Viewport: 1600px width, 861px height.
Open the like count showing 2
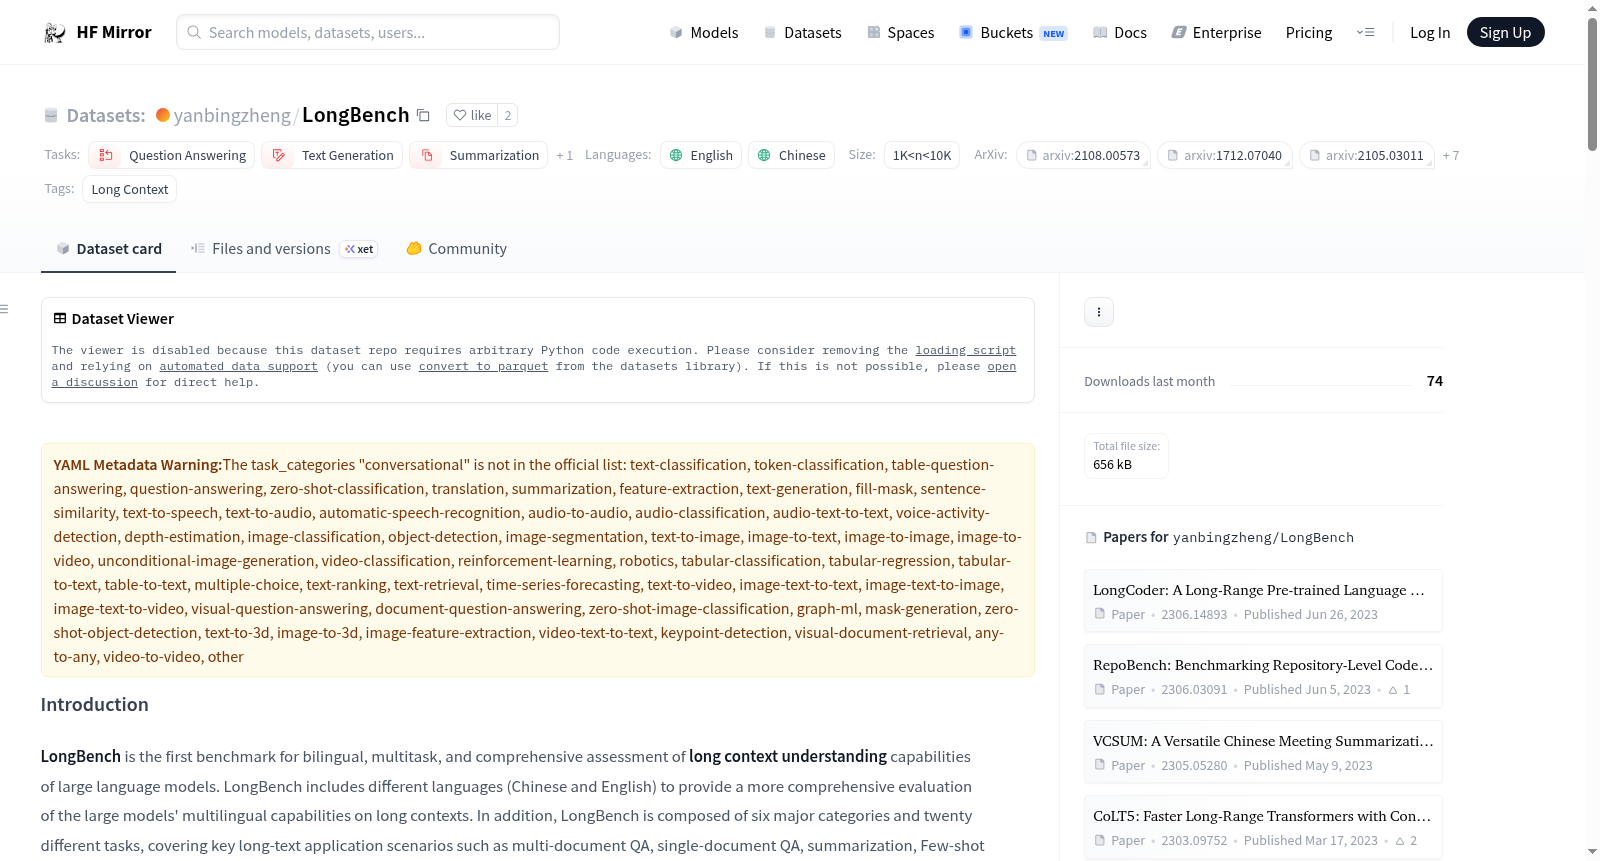[508, 115]
